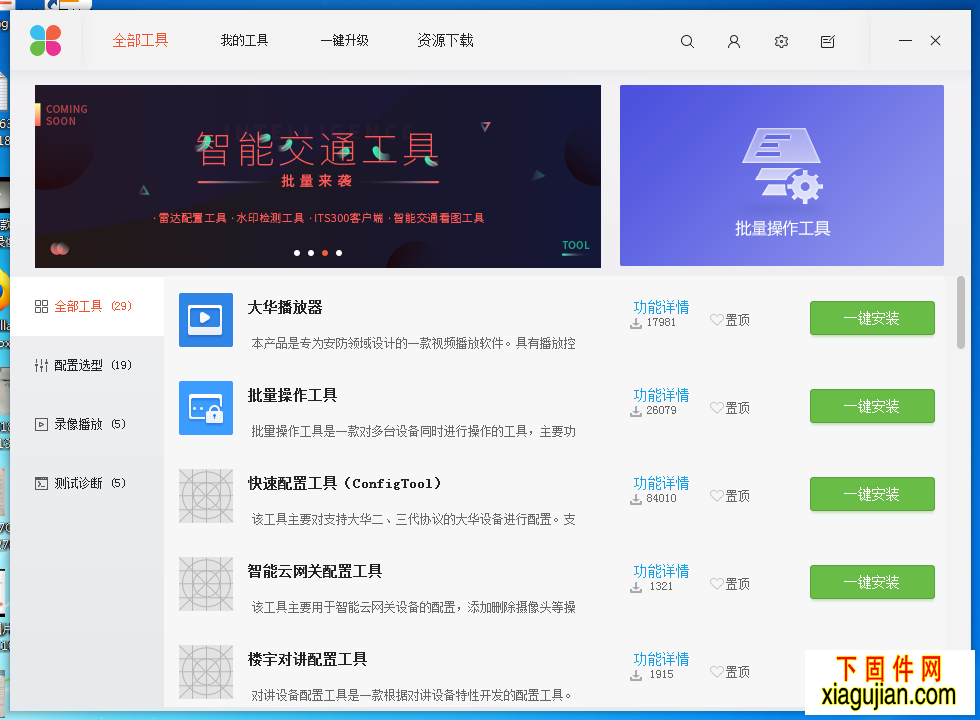Open the search magnifier icon
The image size is (980, 720).
687,42
